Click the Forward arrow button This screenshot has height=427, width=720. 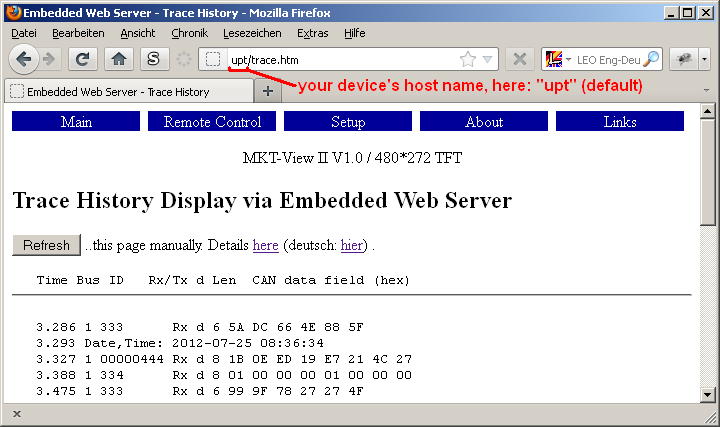(x=49, y=59)
